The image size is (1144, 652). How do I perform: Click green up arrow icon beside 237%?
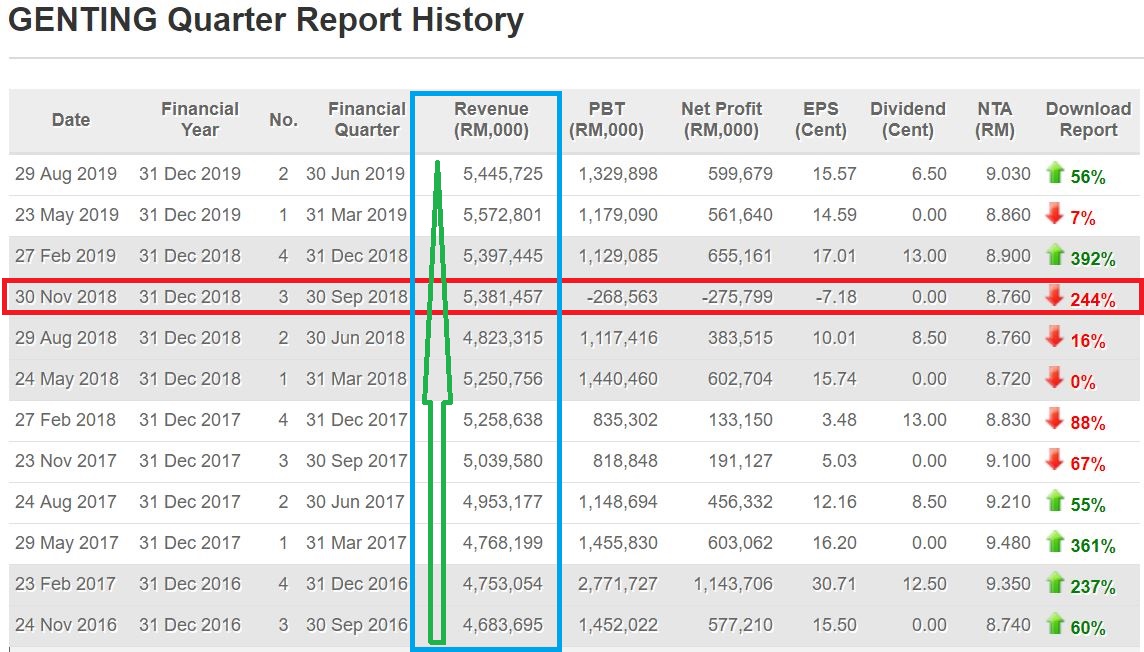coord(1055,583)
